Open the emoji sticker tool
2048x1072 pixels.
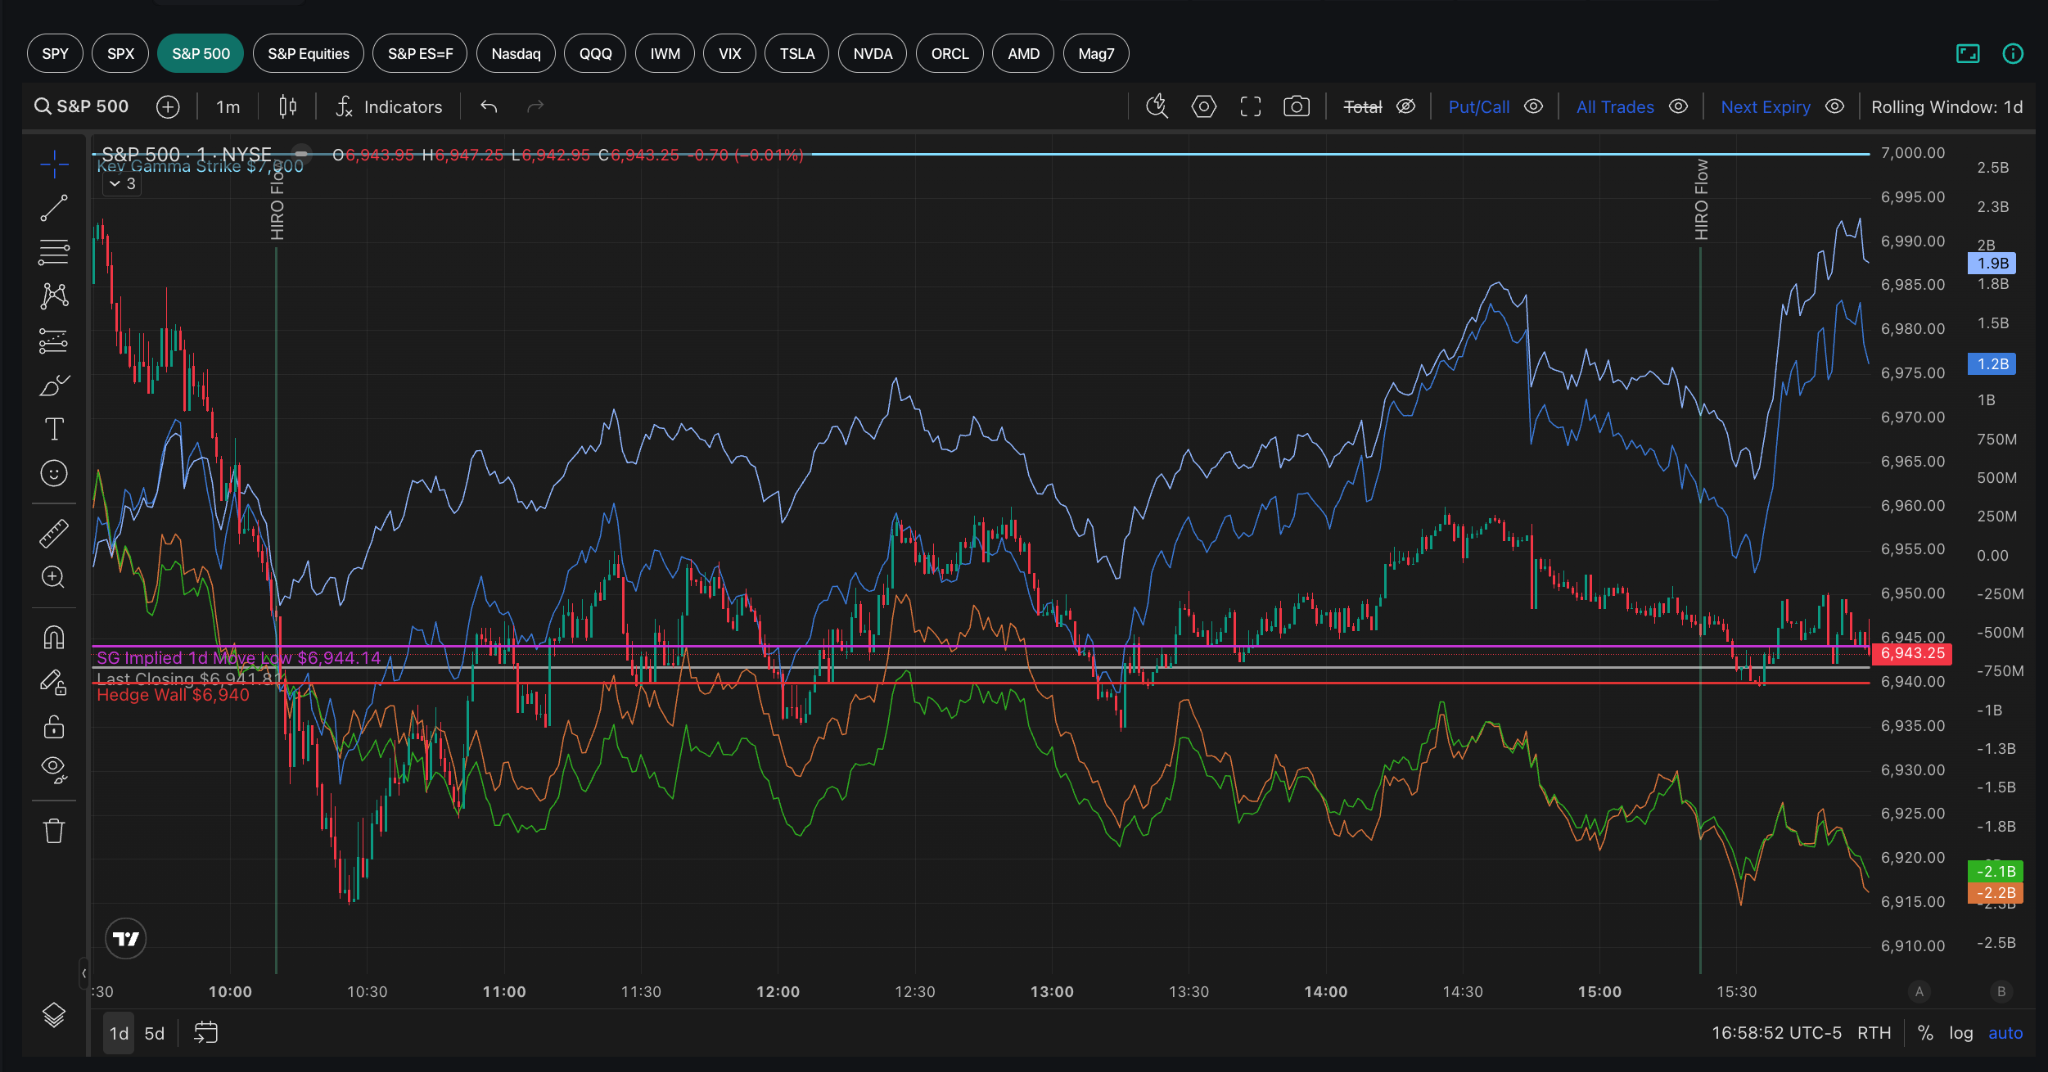tap(54, 473)
